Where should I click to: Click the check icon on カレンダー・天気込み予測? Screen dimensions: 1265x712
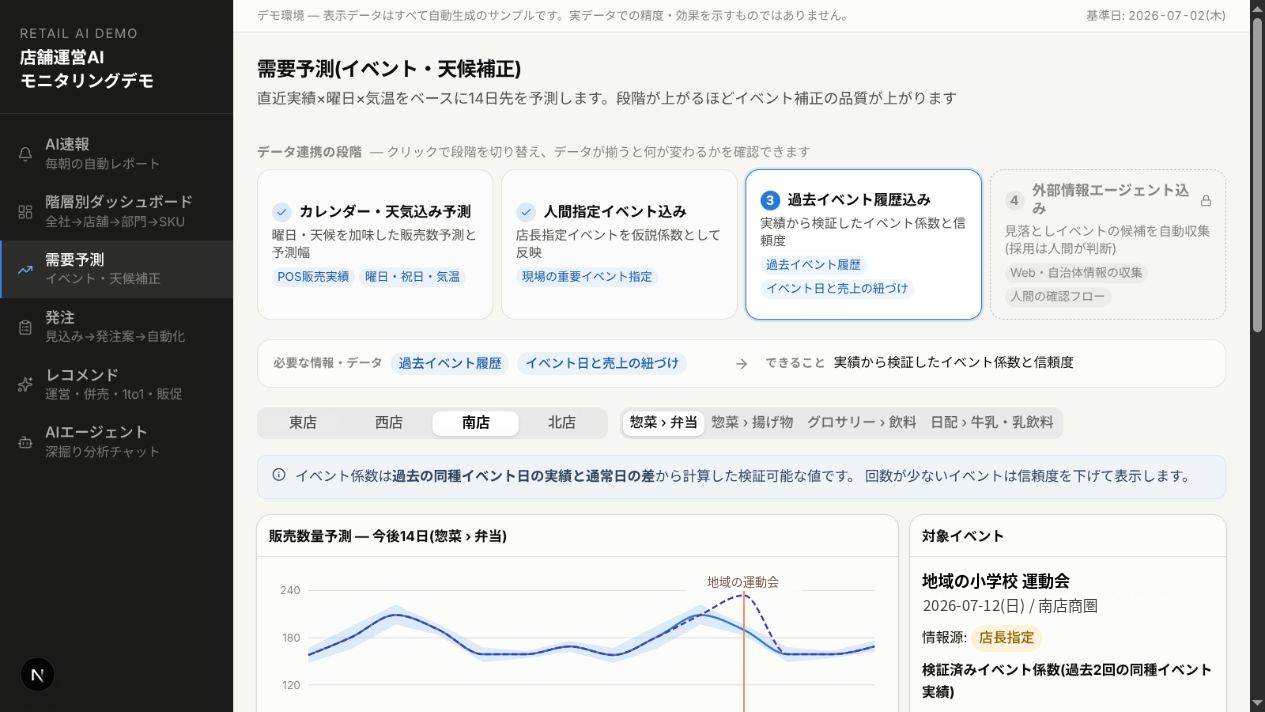(282, 212)
